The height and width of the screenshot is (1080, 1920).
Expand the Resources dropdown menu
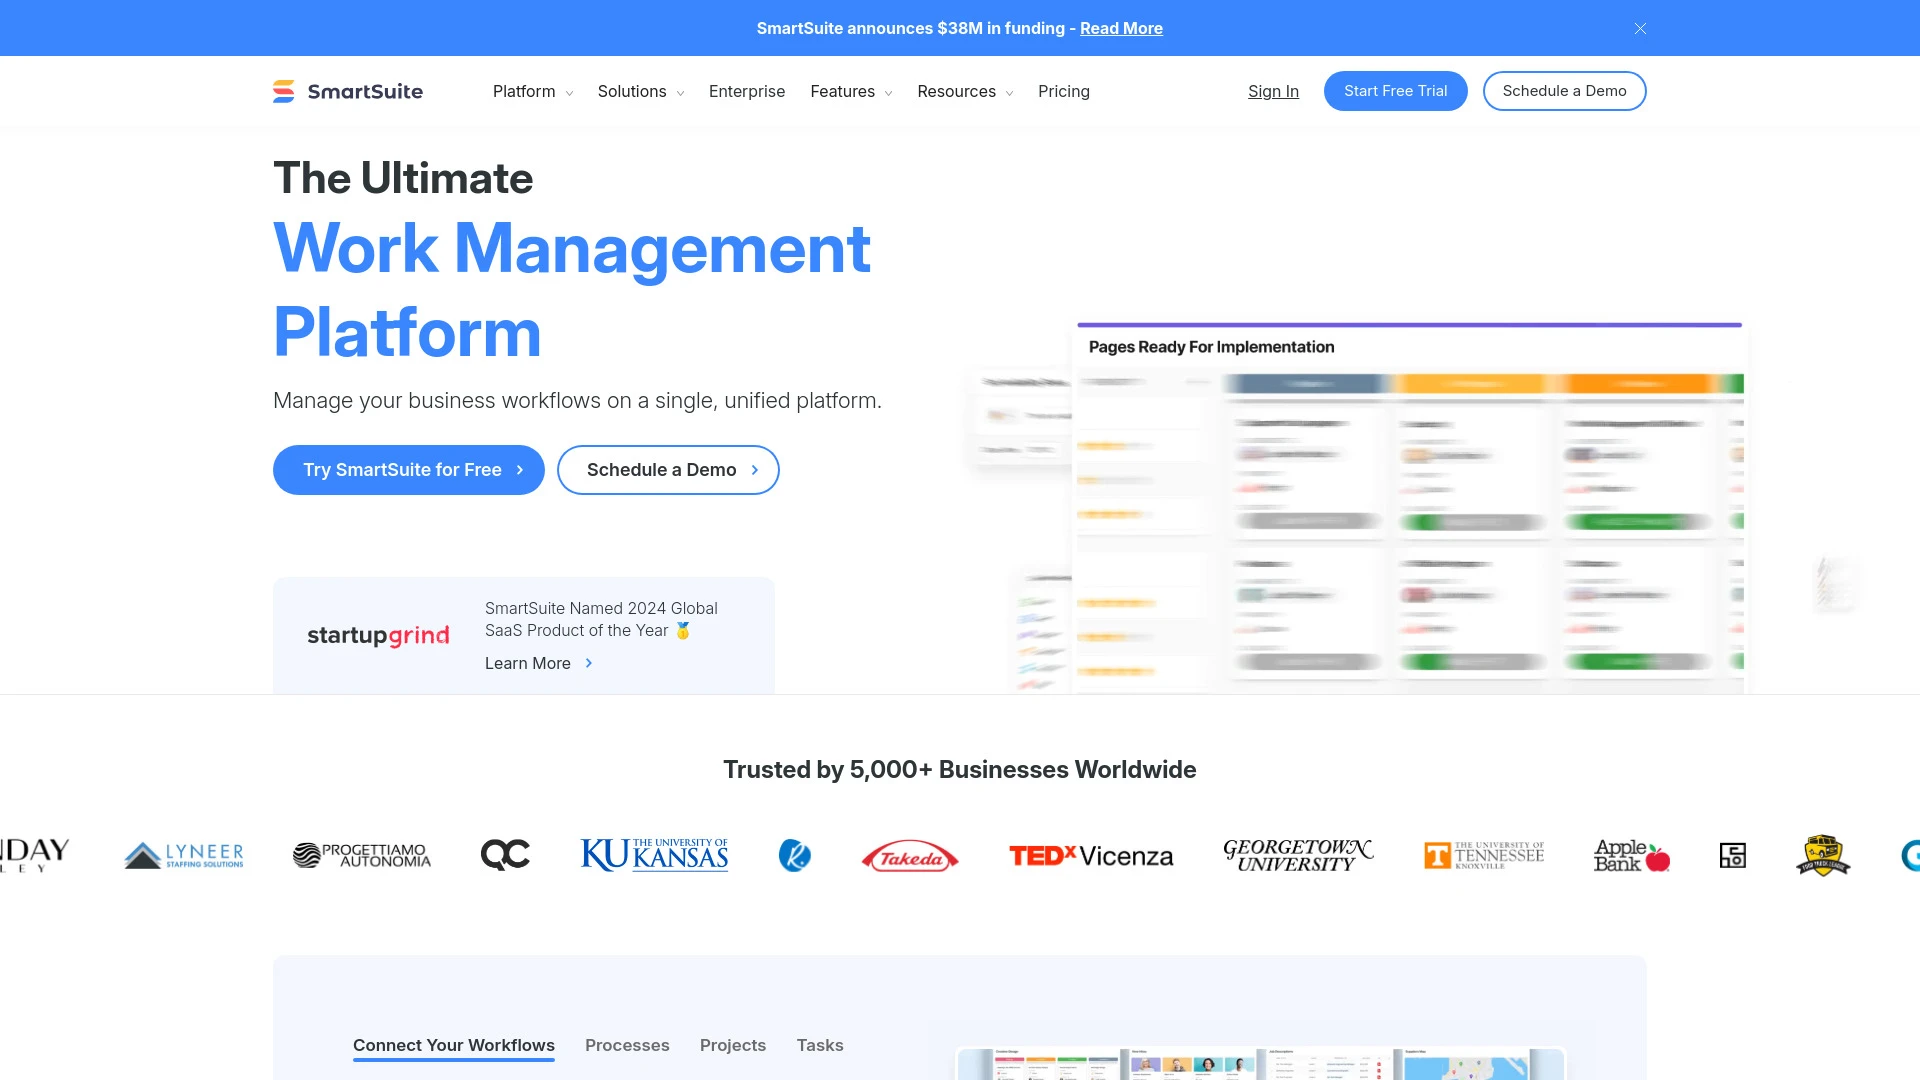click(x=964, y=91)
